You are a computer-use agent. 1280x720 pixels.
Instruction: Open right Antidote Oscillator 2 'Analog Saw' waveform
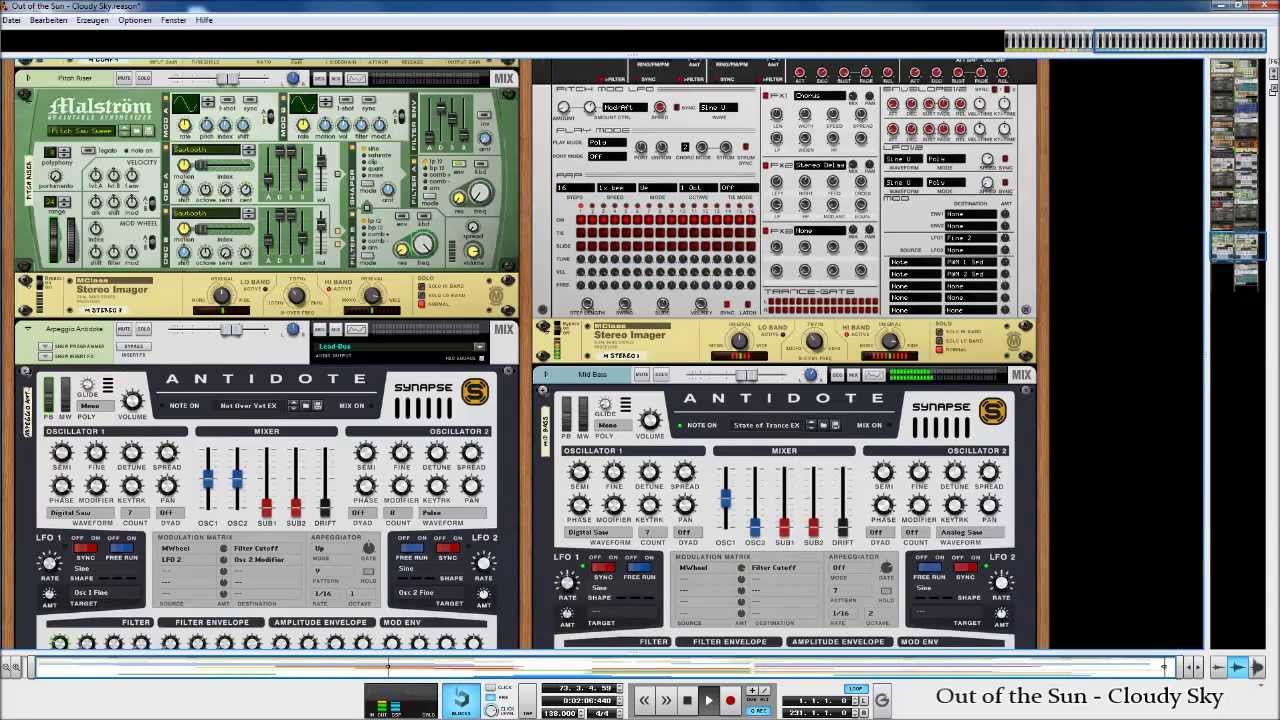(970, 532)
